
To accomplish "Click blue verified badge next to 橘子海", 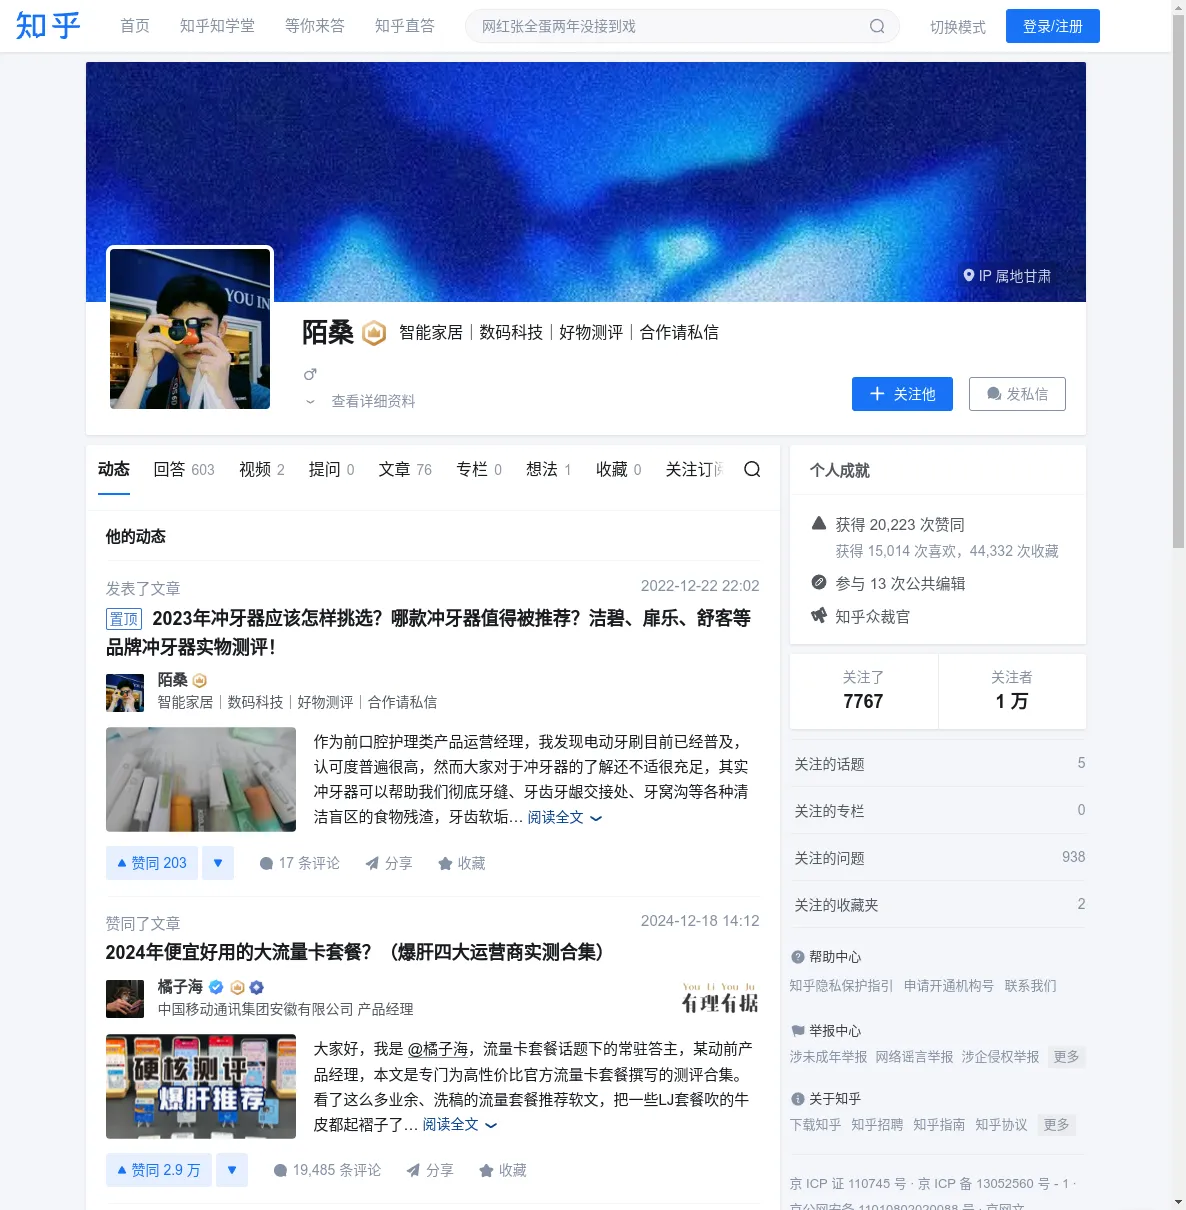I will coord(216,987).
